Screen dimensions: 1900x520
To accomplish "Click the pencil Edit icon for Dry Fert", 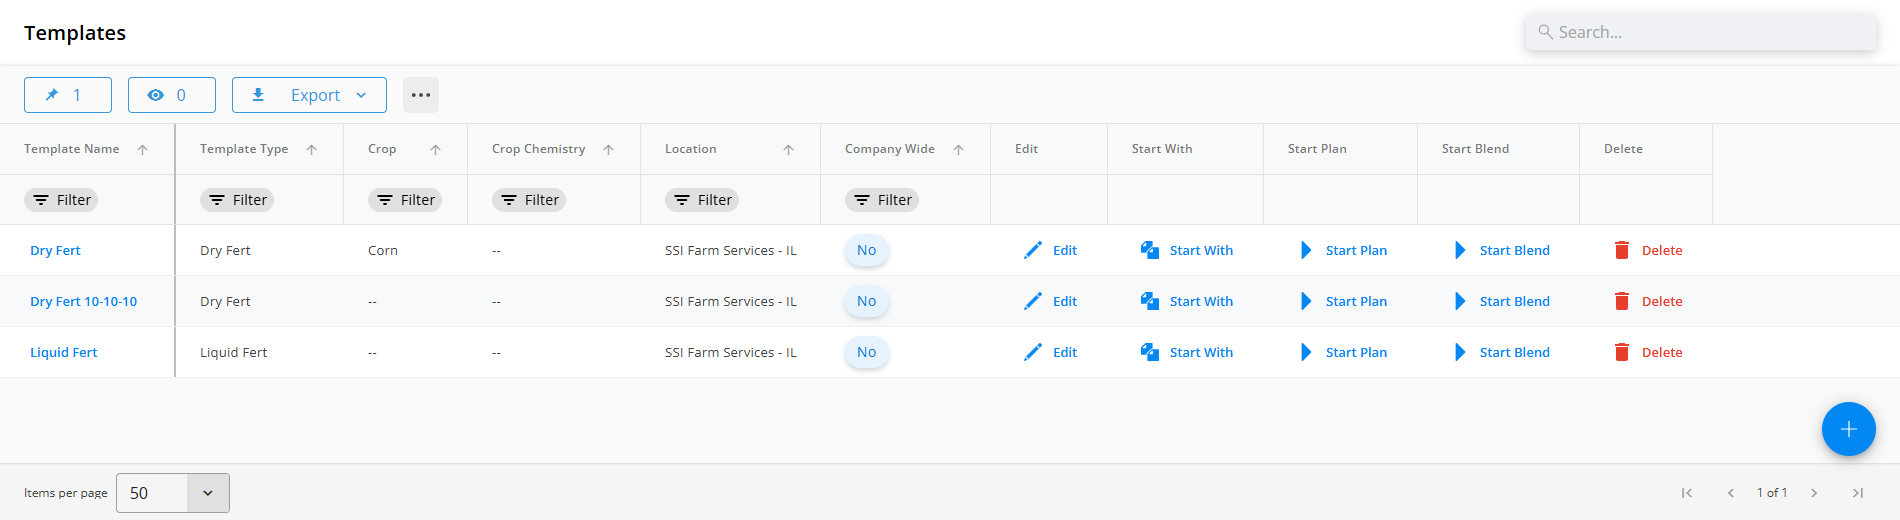I will pyautogui.click(x=1033, y=250).
